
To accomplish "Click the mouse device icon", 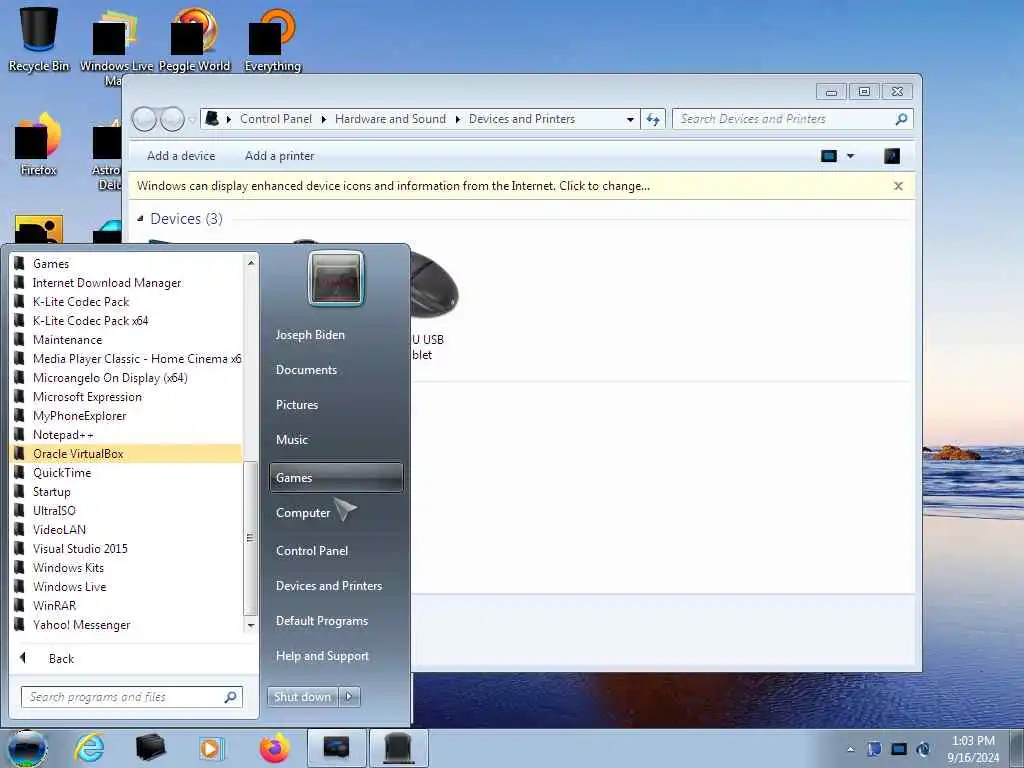I will click(434, 285).
